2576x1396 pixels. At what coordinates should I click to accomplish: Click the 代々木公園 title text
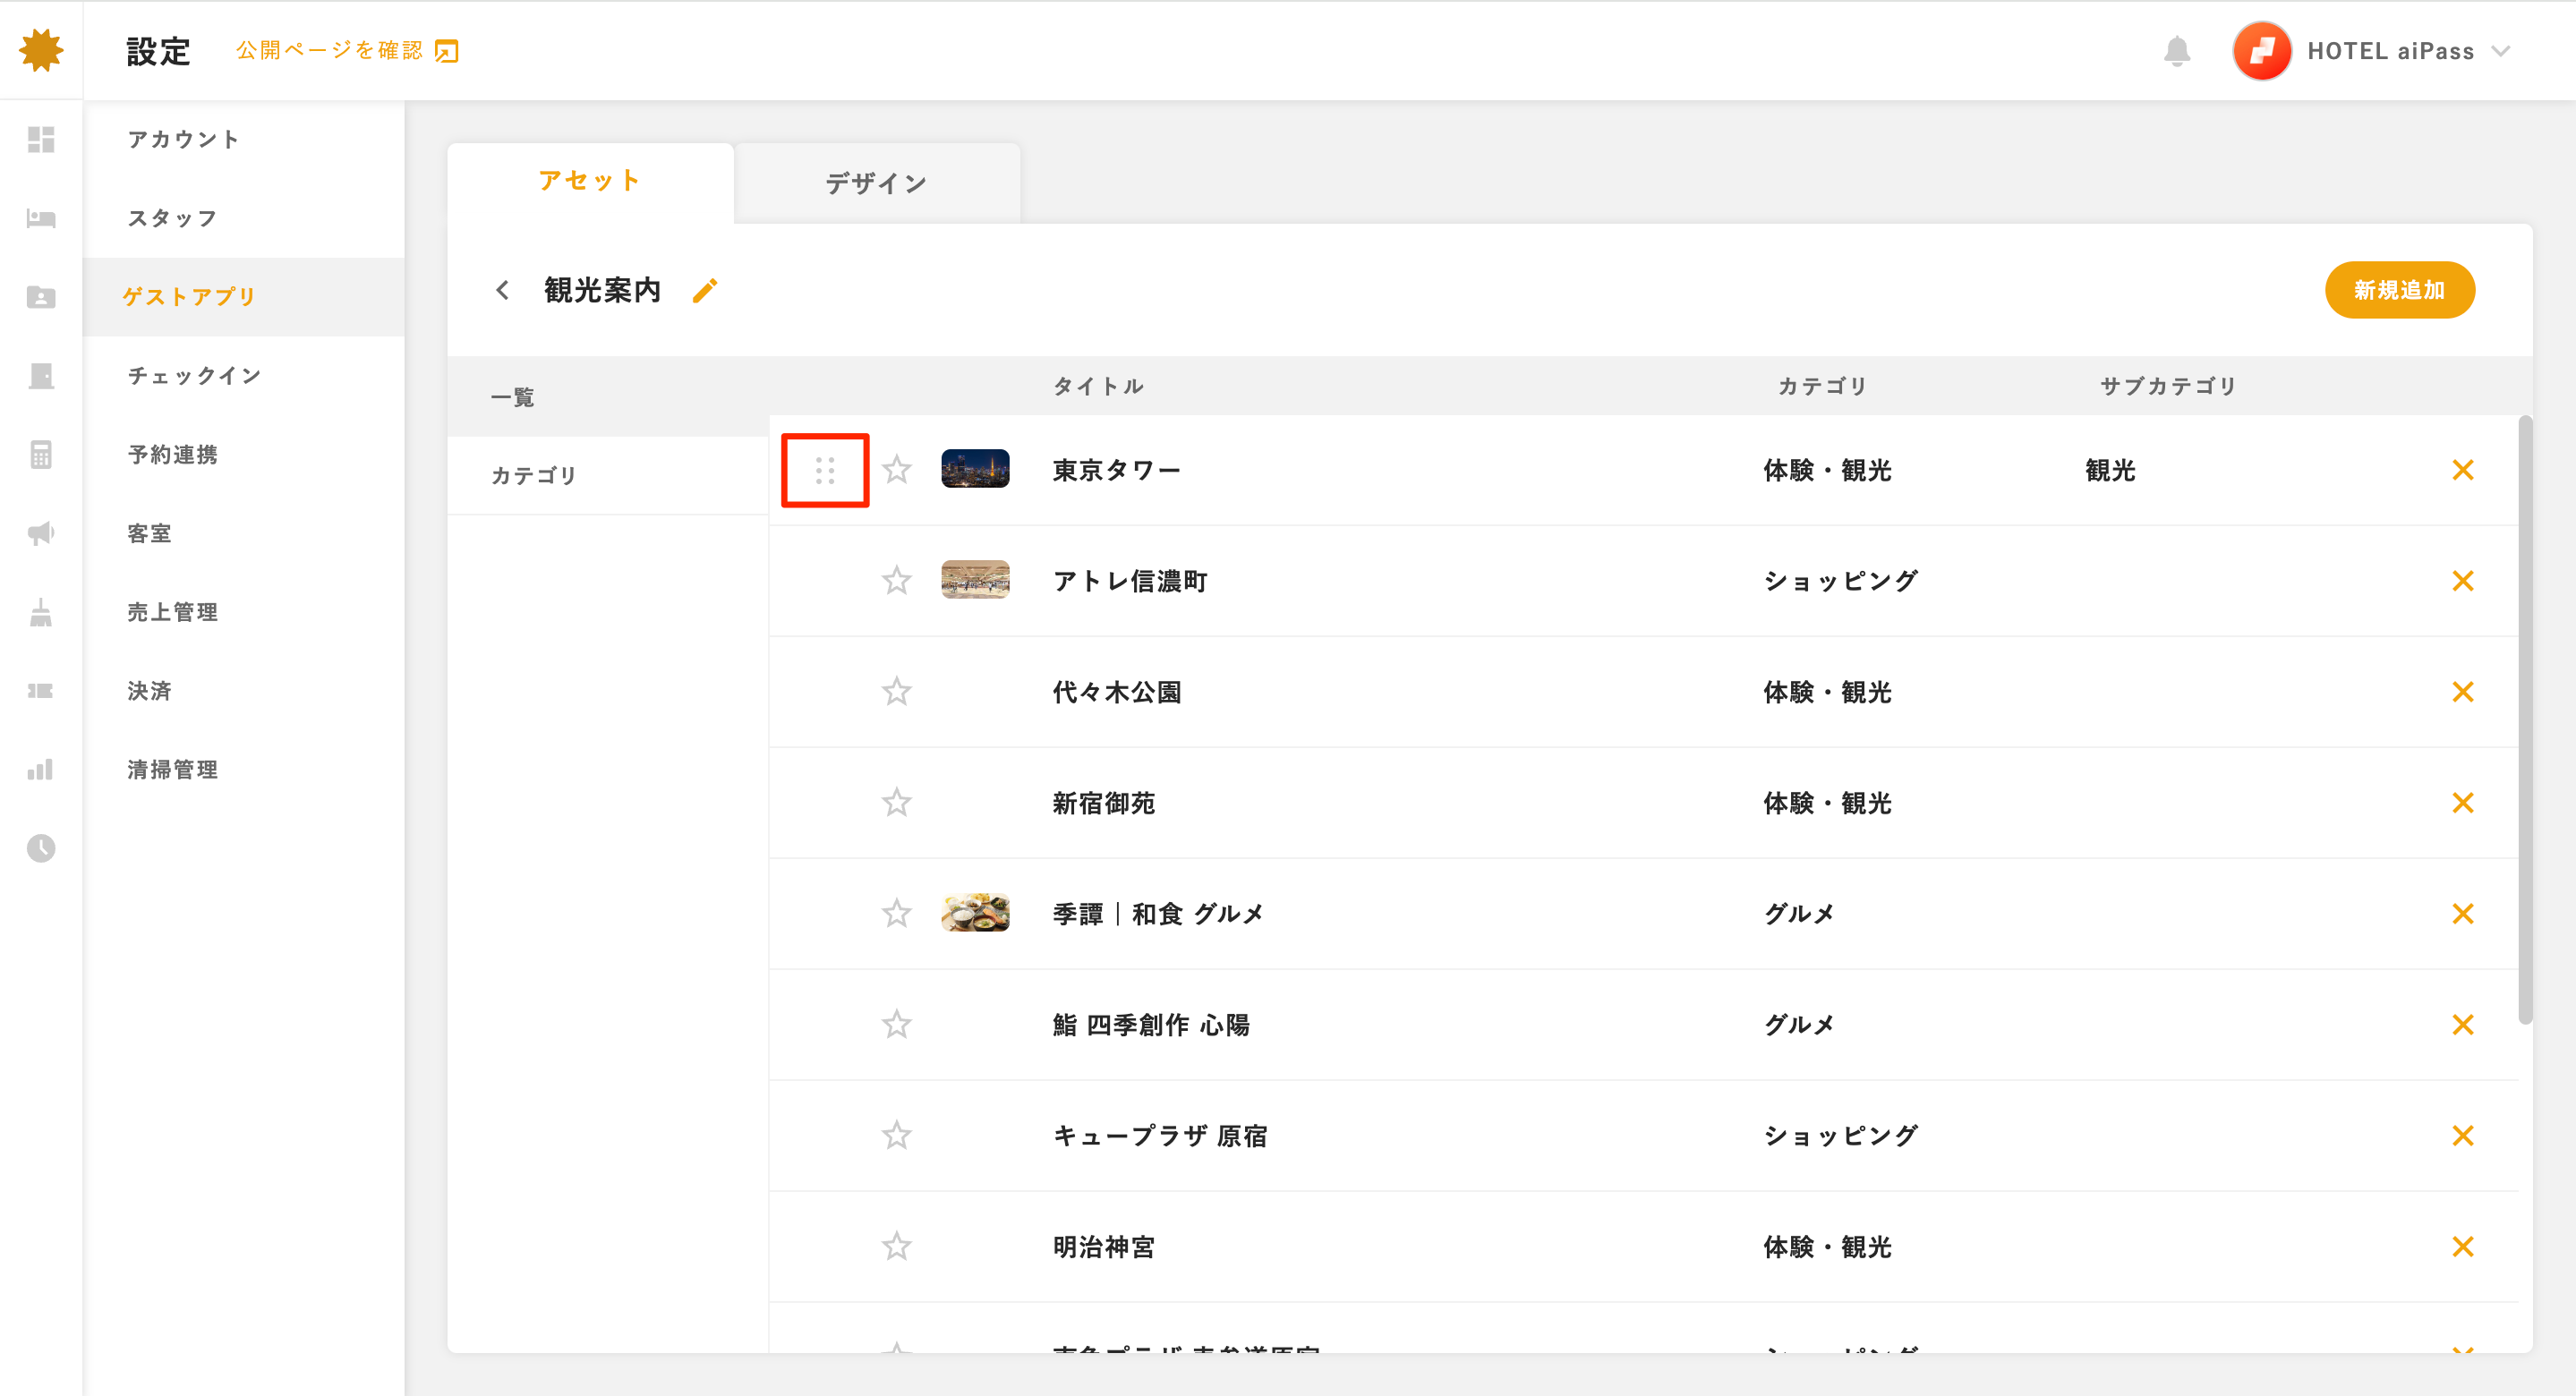click(1117, 692)
